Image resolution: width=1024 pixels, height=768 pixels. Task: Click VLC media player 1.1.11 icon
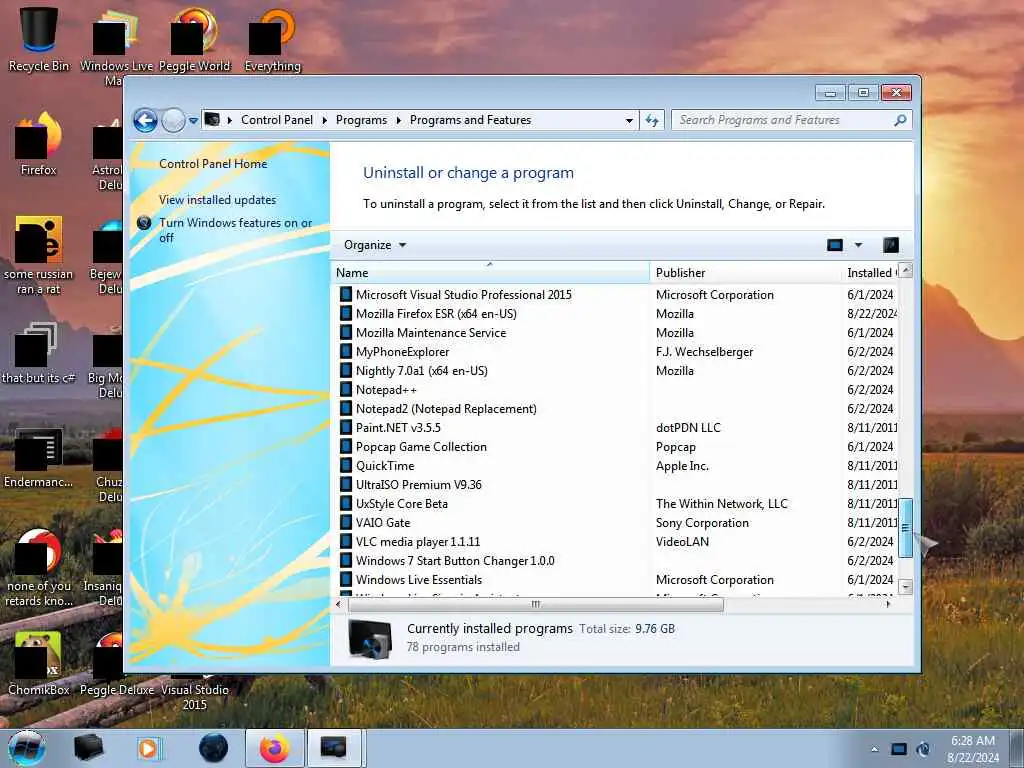coord(346,541)
